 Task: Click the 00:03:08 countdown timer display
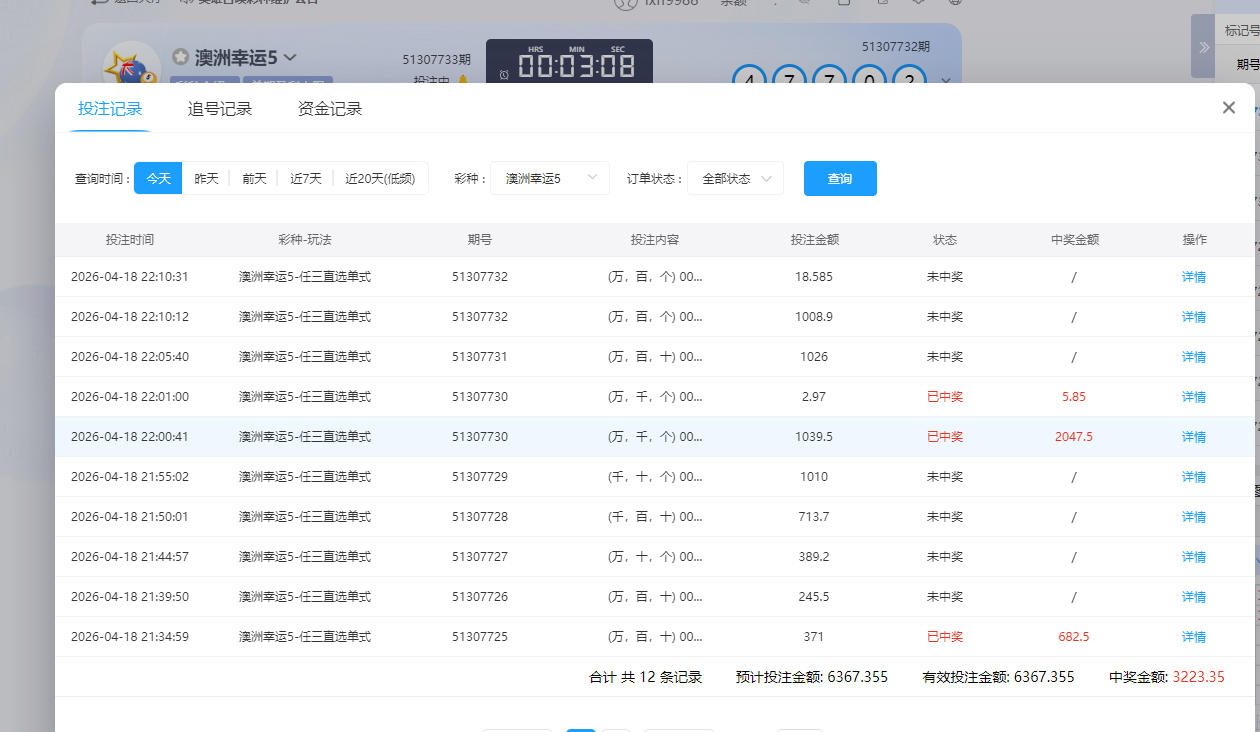pos(576,68)
